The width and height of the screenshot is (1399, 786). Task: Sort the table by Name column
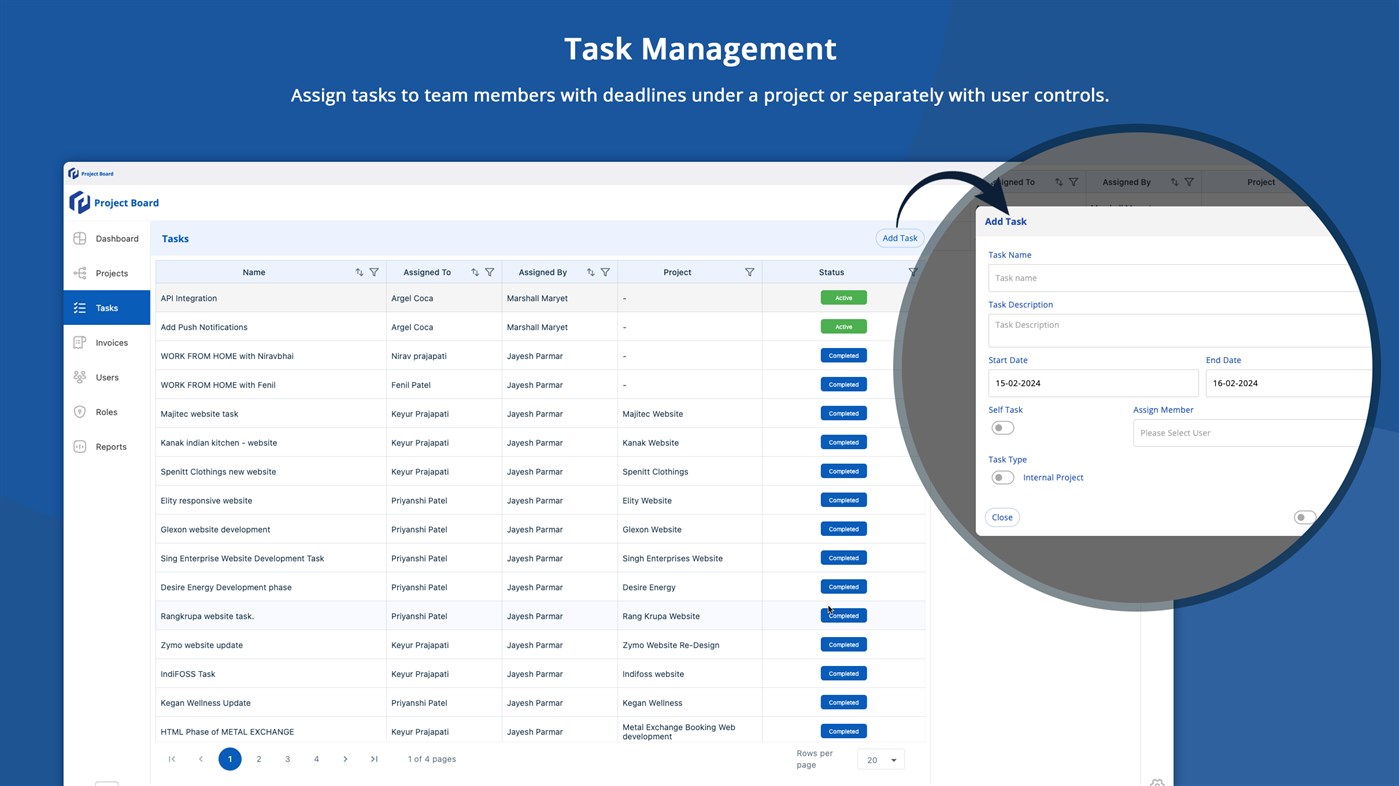[x=359, y=272]
